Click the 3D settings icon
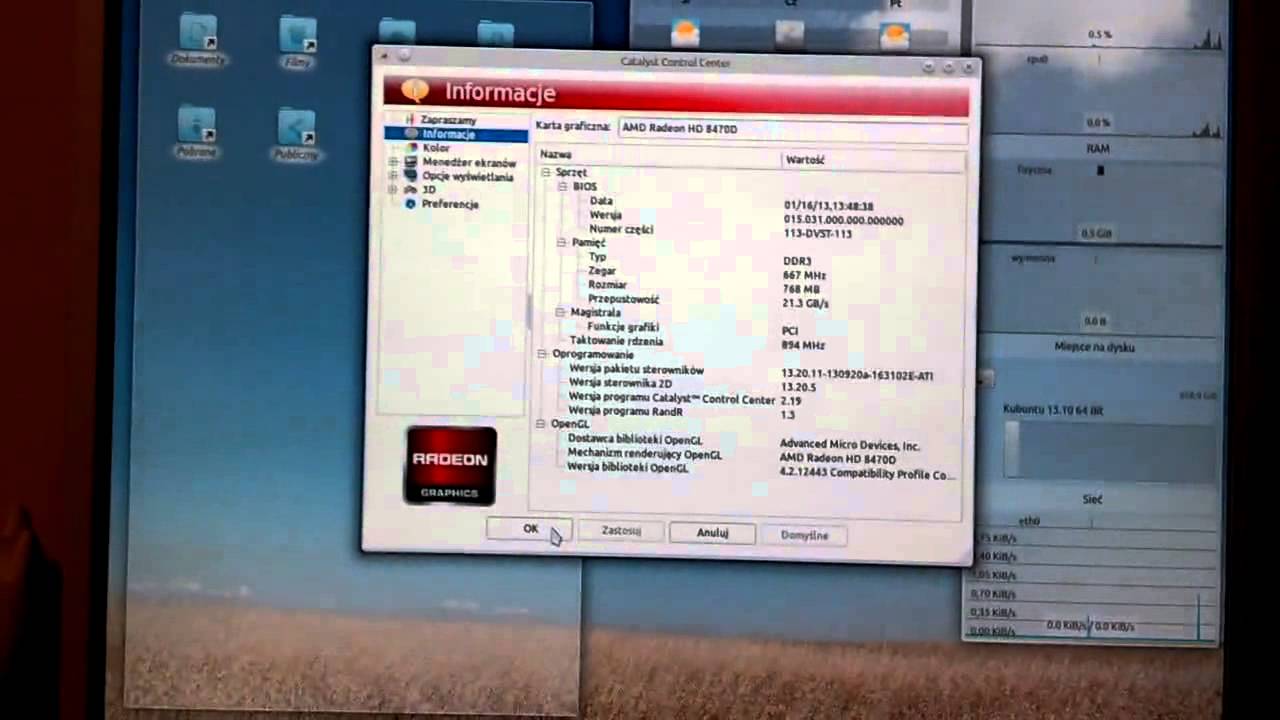 click(410, 190)
